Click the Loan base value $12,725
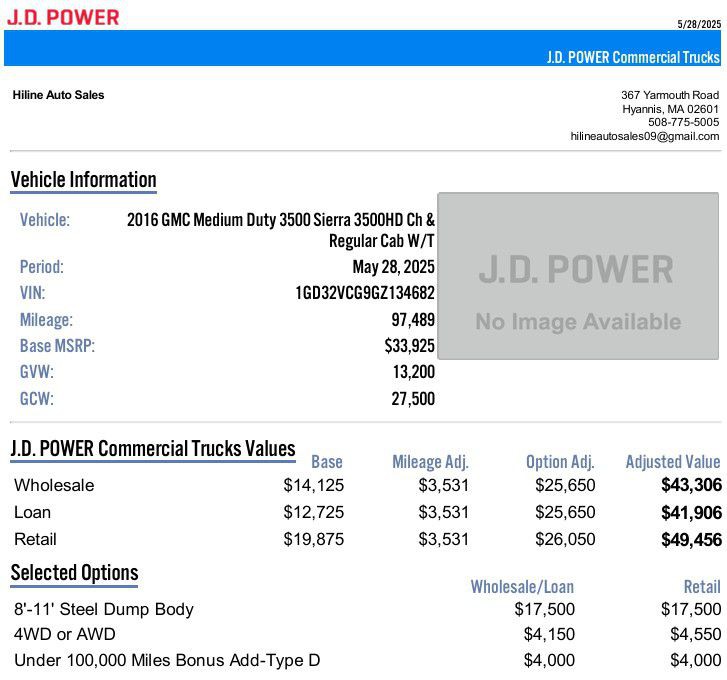 pos(314,513)
